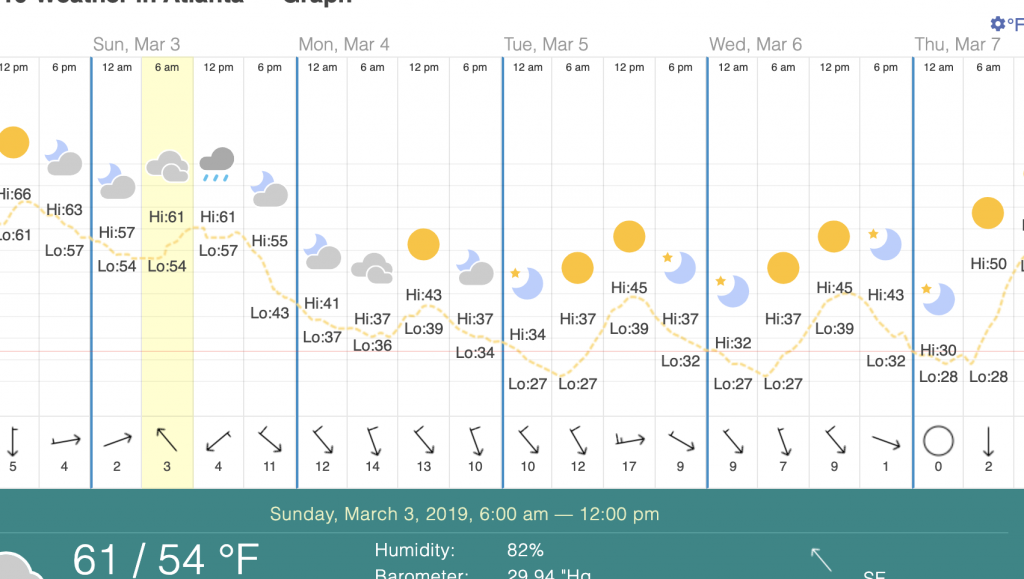Click the Thu, Mar 7 date label
Image resolution: width=1024 pixels, height=579 pixels.
957,44
